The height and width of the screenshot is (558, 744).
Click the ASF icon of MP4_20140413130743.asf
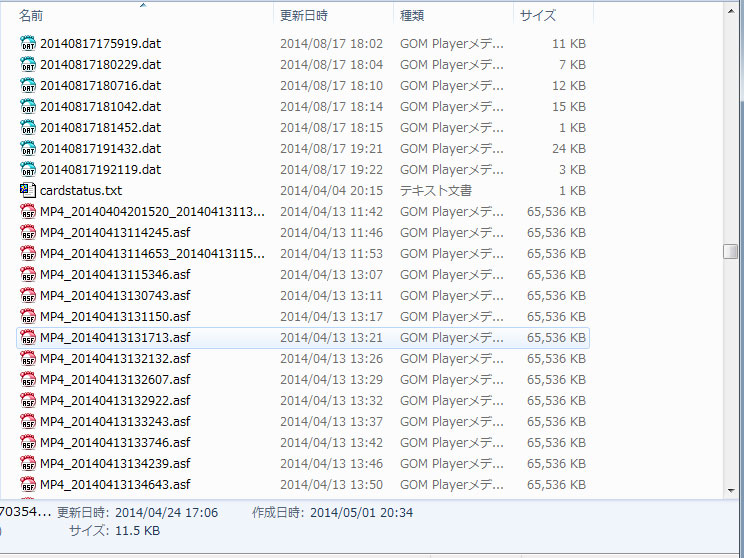pyautogui.click(x=28, y=295)
